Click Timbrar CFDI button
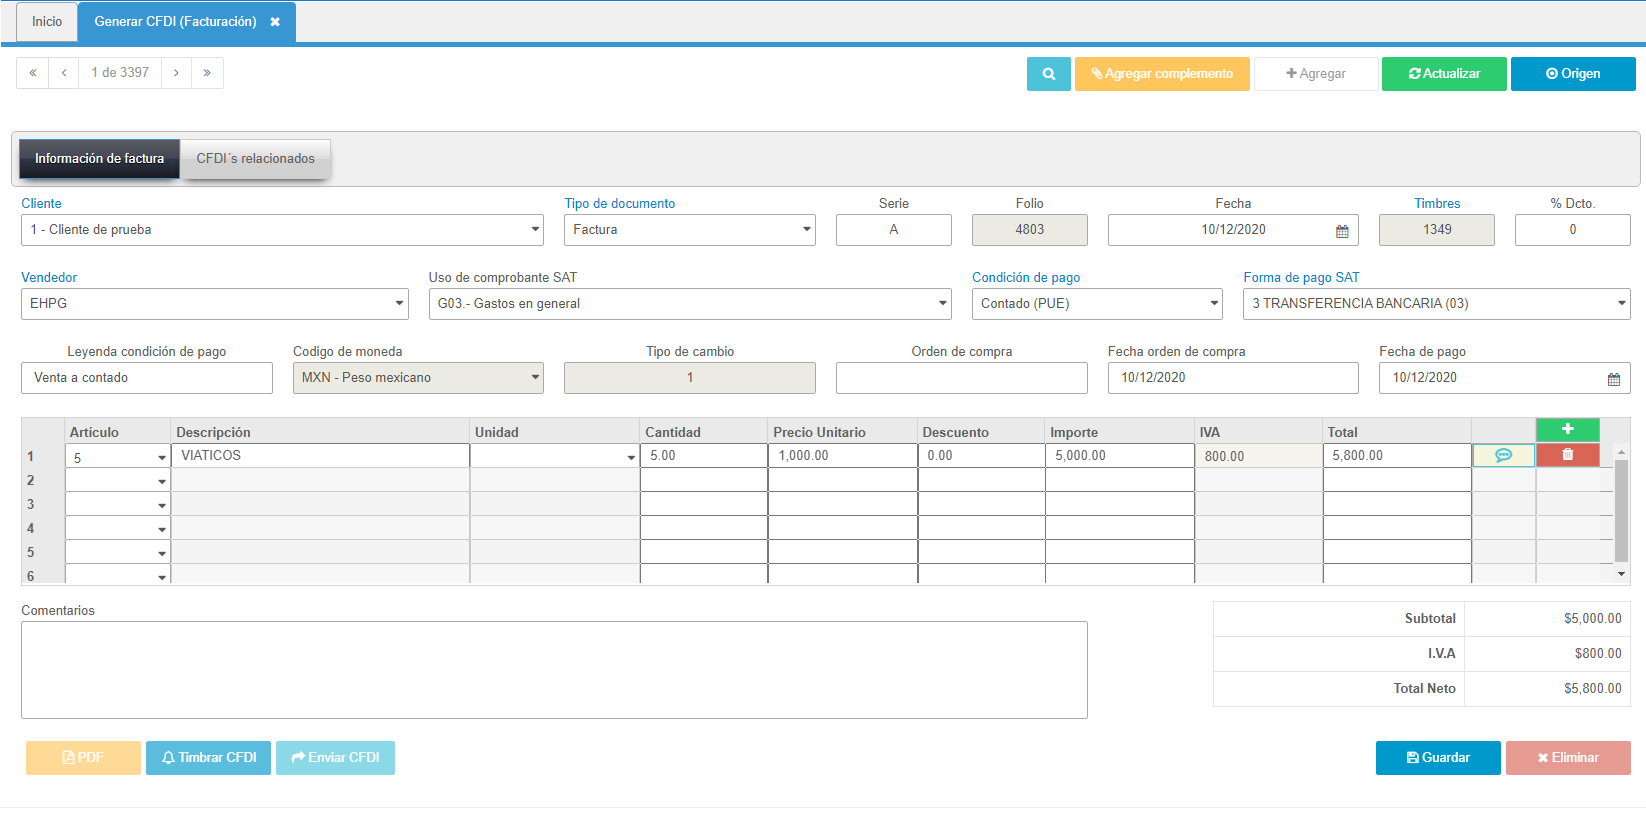This screenshot has width=1646, height=814. (208, 758)
